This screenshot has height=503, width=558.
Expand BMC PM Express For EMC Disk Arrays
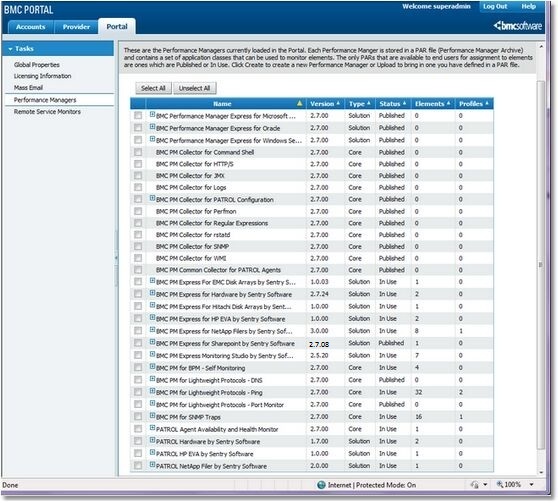tap(152, 281)
